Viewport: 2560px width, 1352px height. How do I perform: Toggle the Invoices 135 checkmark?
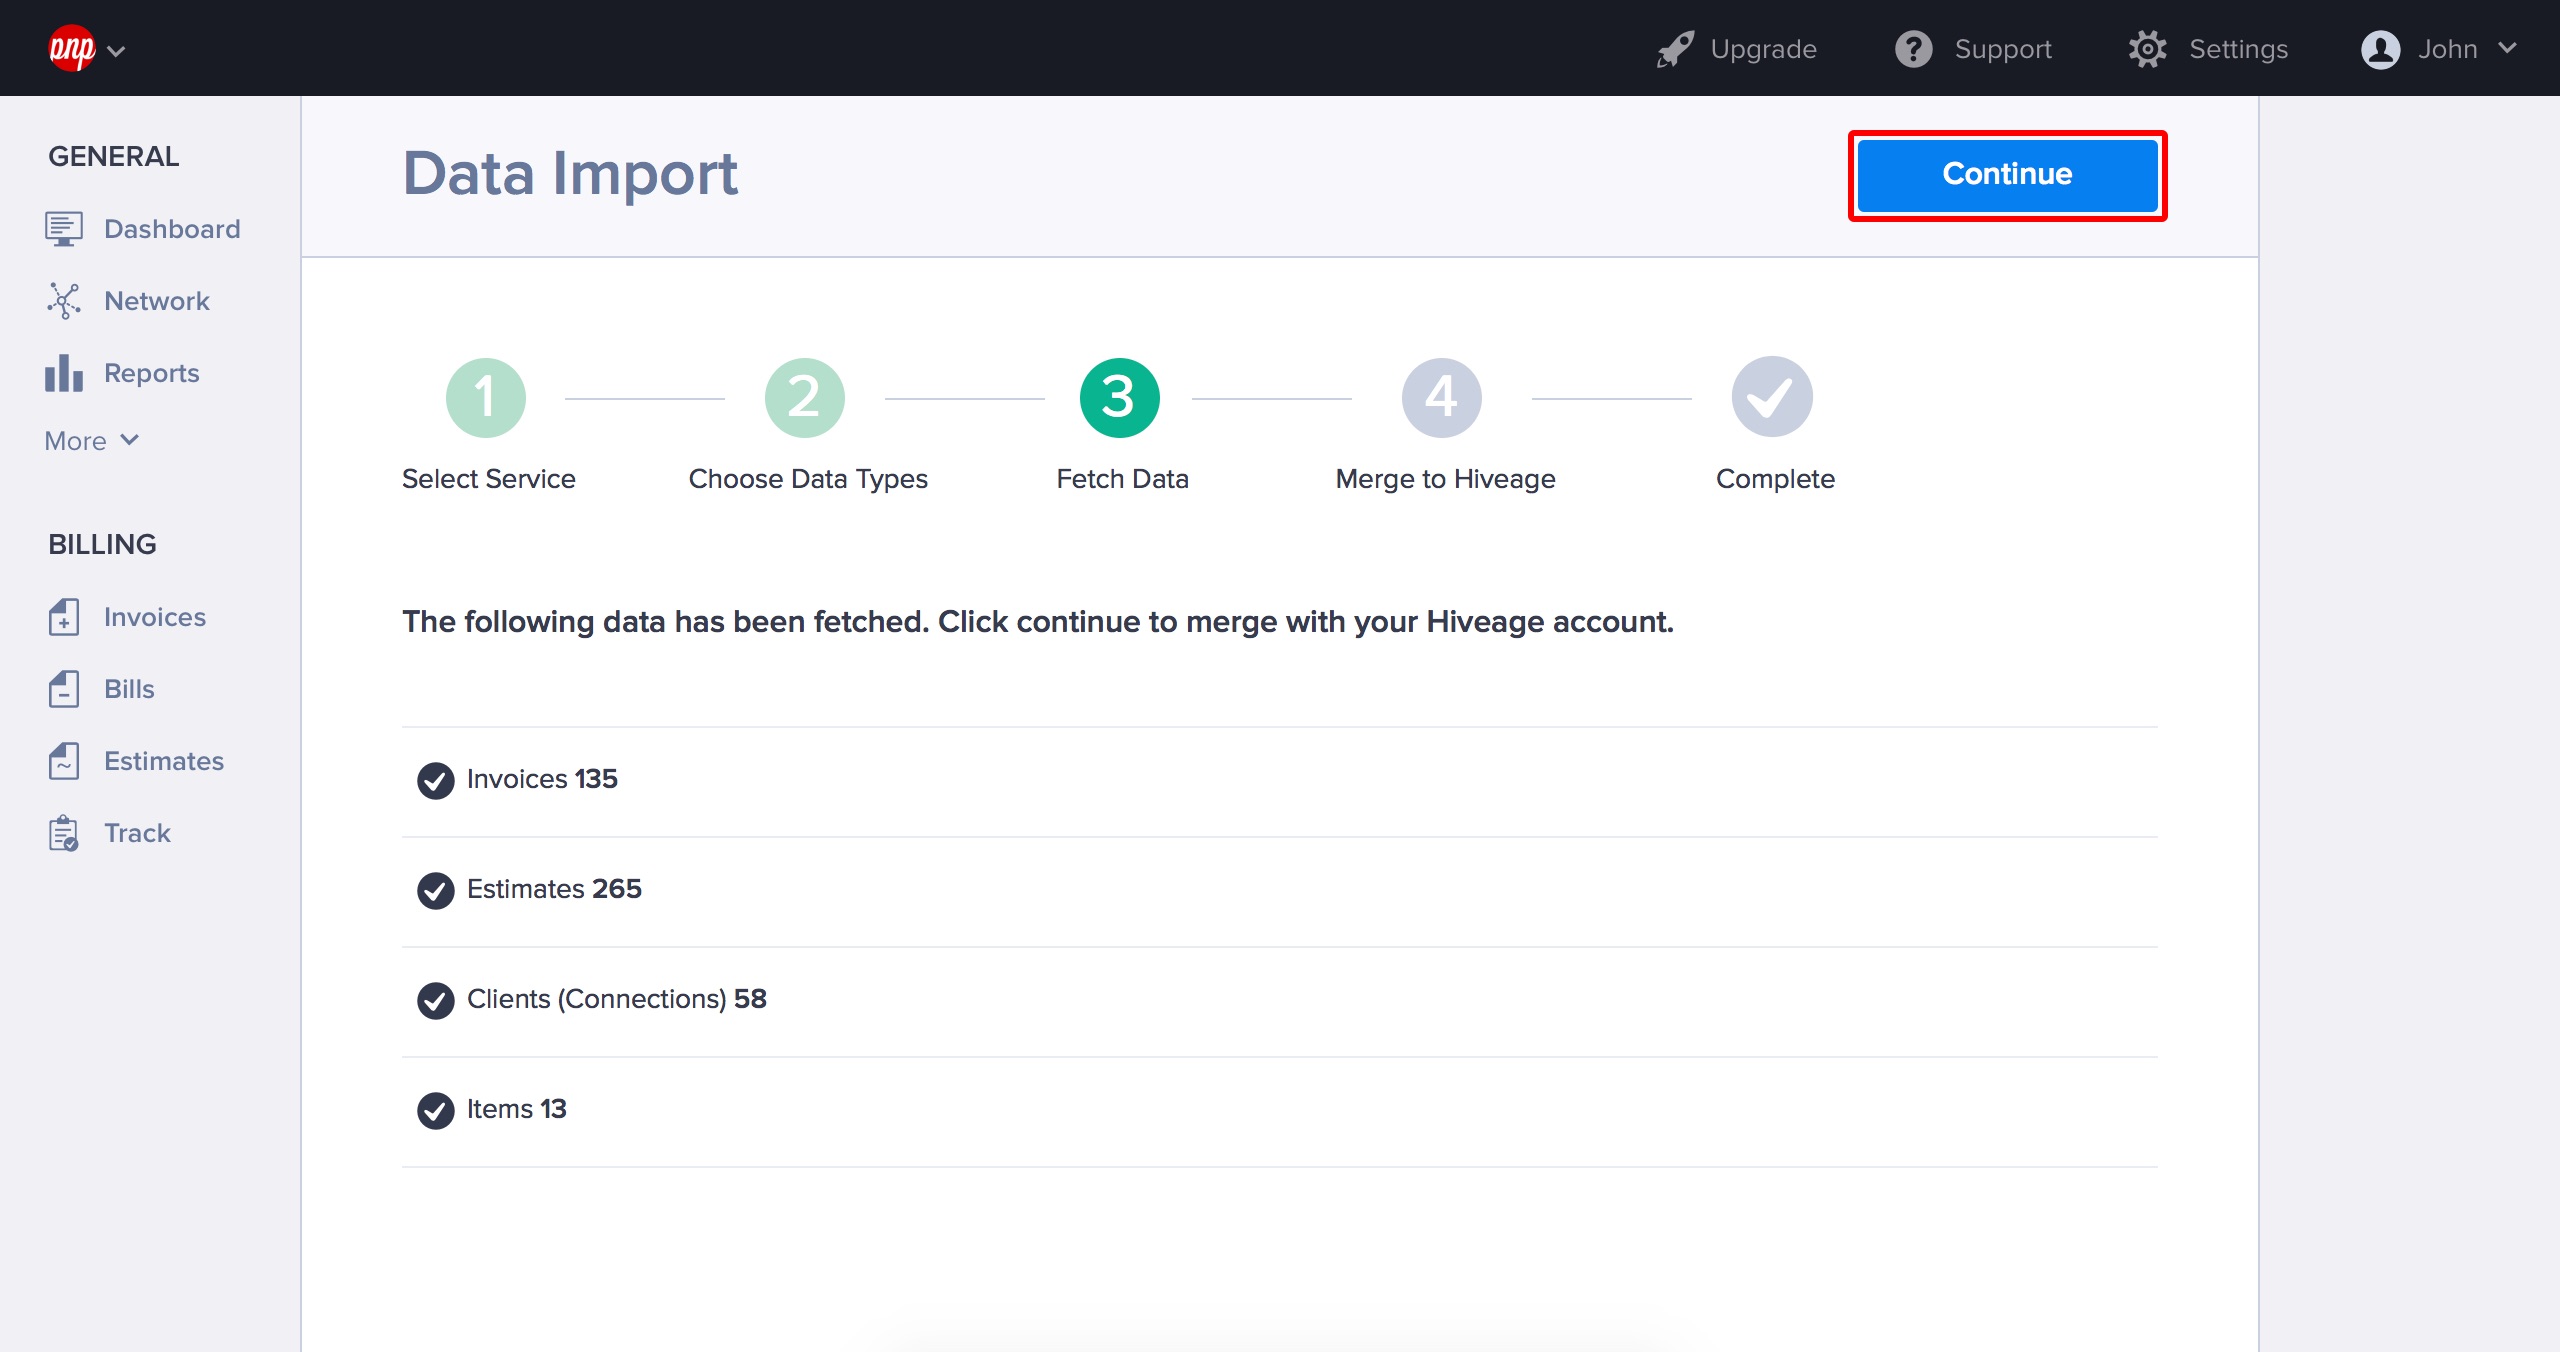(x=435, y=780)
